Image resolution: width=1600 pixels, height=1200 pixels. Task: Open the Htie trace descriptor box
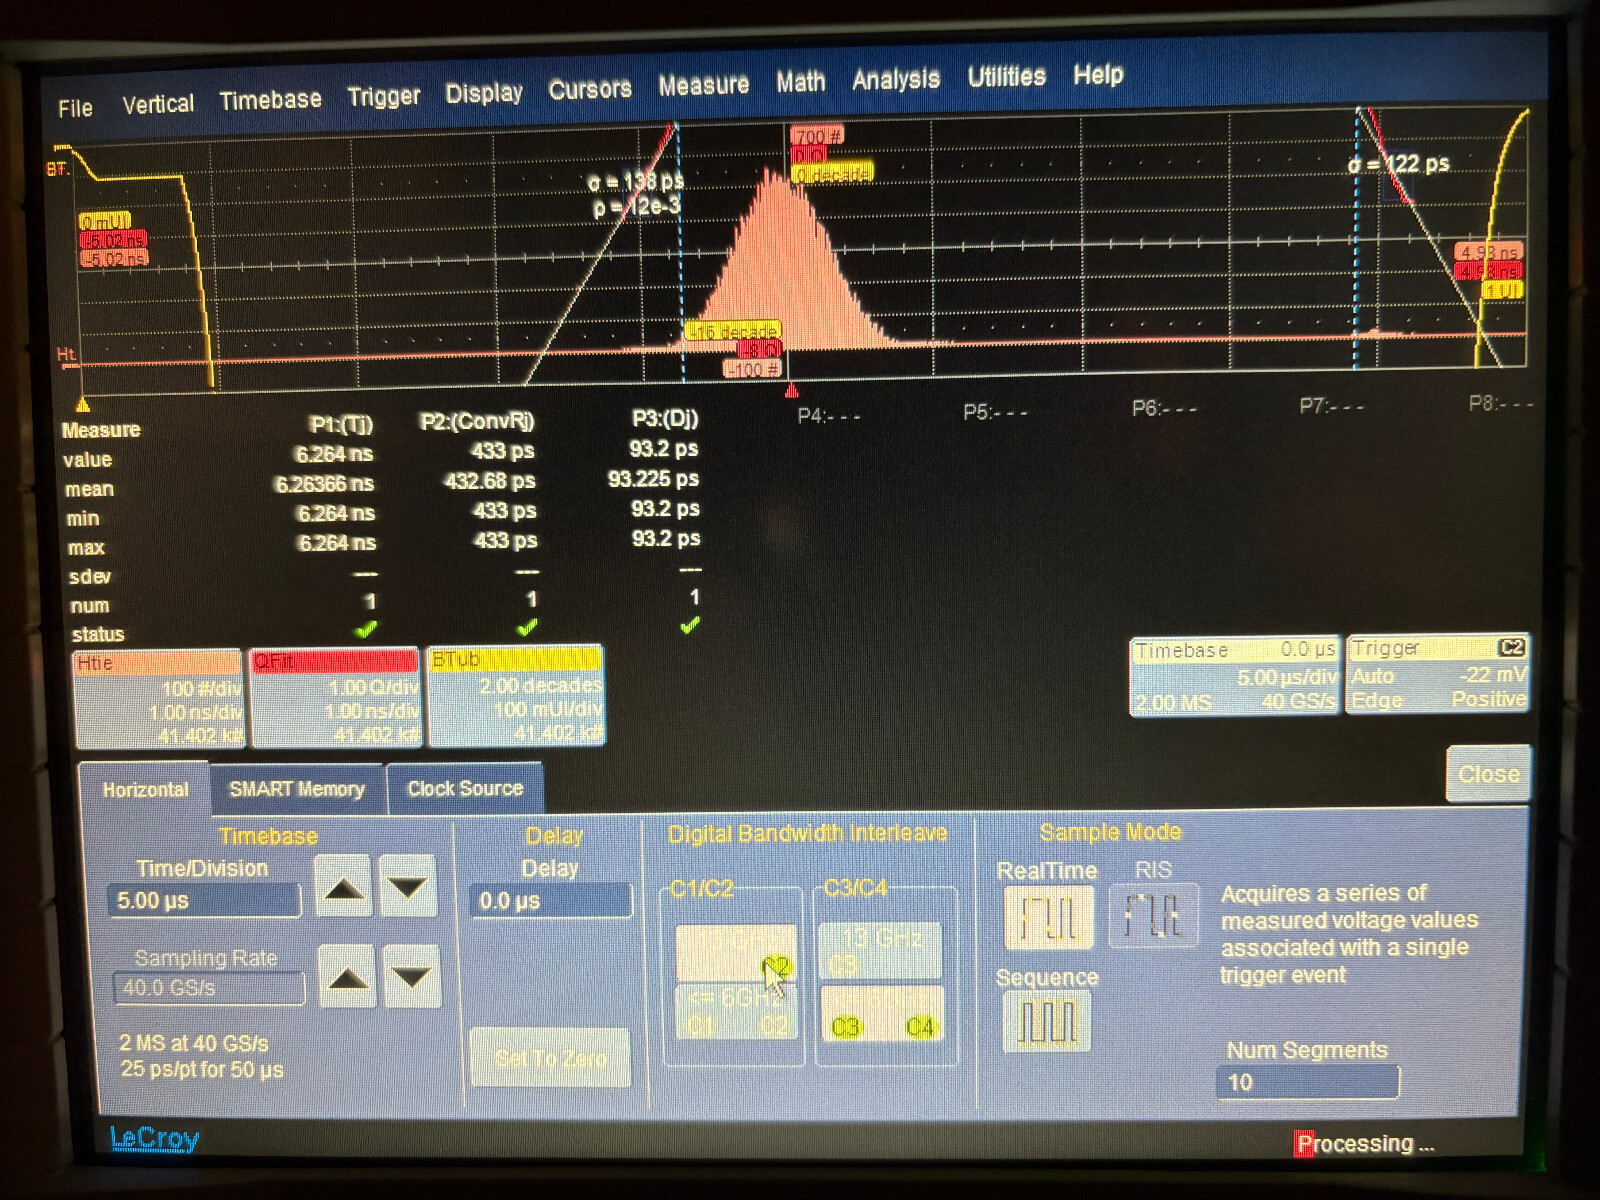158,699
